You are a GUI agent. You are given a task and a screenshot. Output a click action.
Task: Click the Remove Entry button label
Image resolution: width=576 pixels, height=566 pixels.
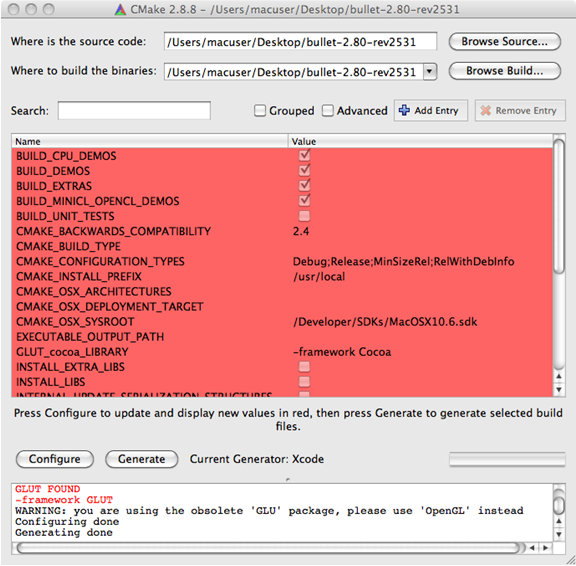pos(526,111)
